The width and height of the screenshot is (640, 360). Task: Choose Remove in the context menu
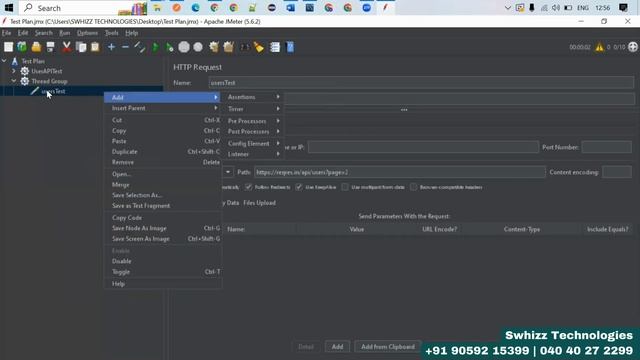point(163,162)
